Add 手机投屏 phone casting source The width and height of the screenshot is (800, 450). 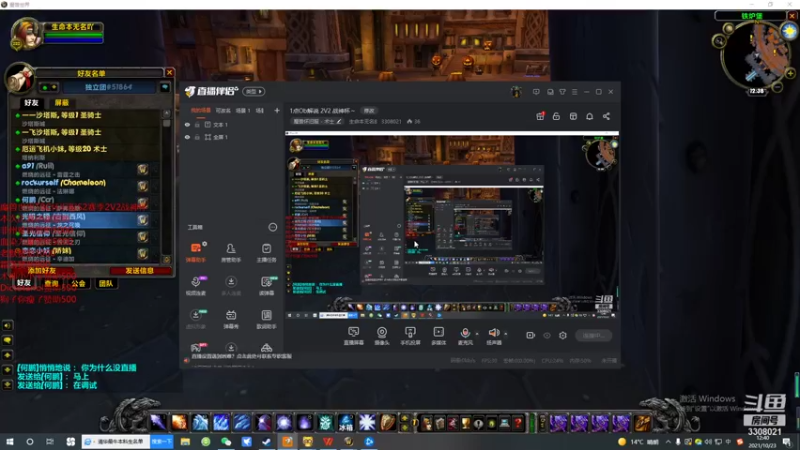[x=410, y=336]
